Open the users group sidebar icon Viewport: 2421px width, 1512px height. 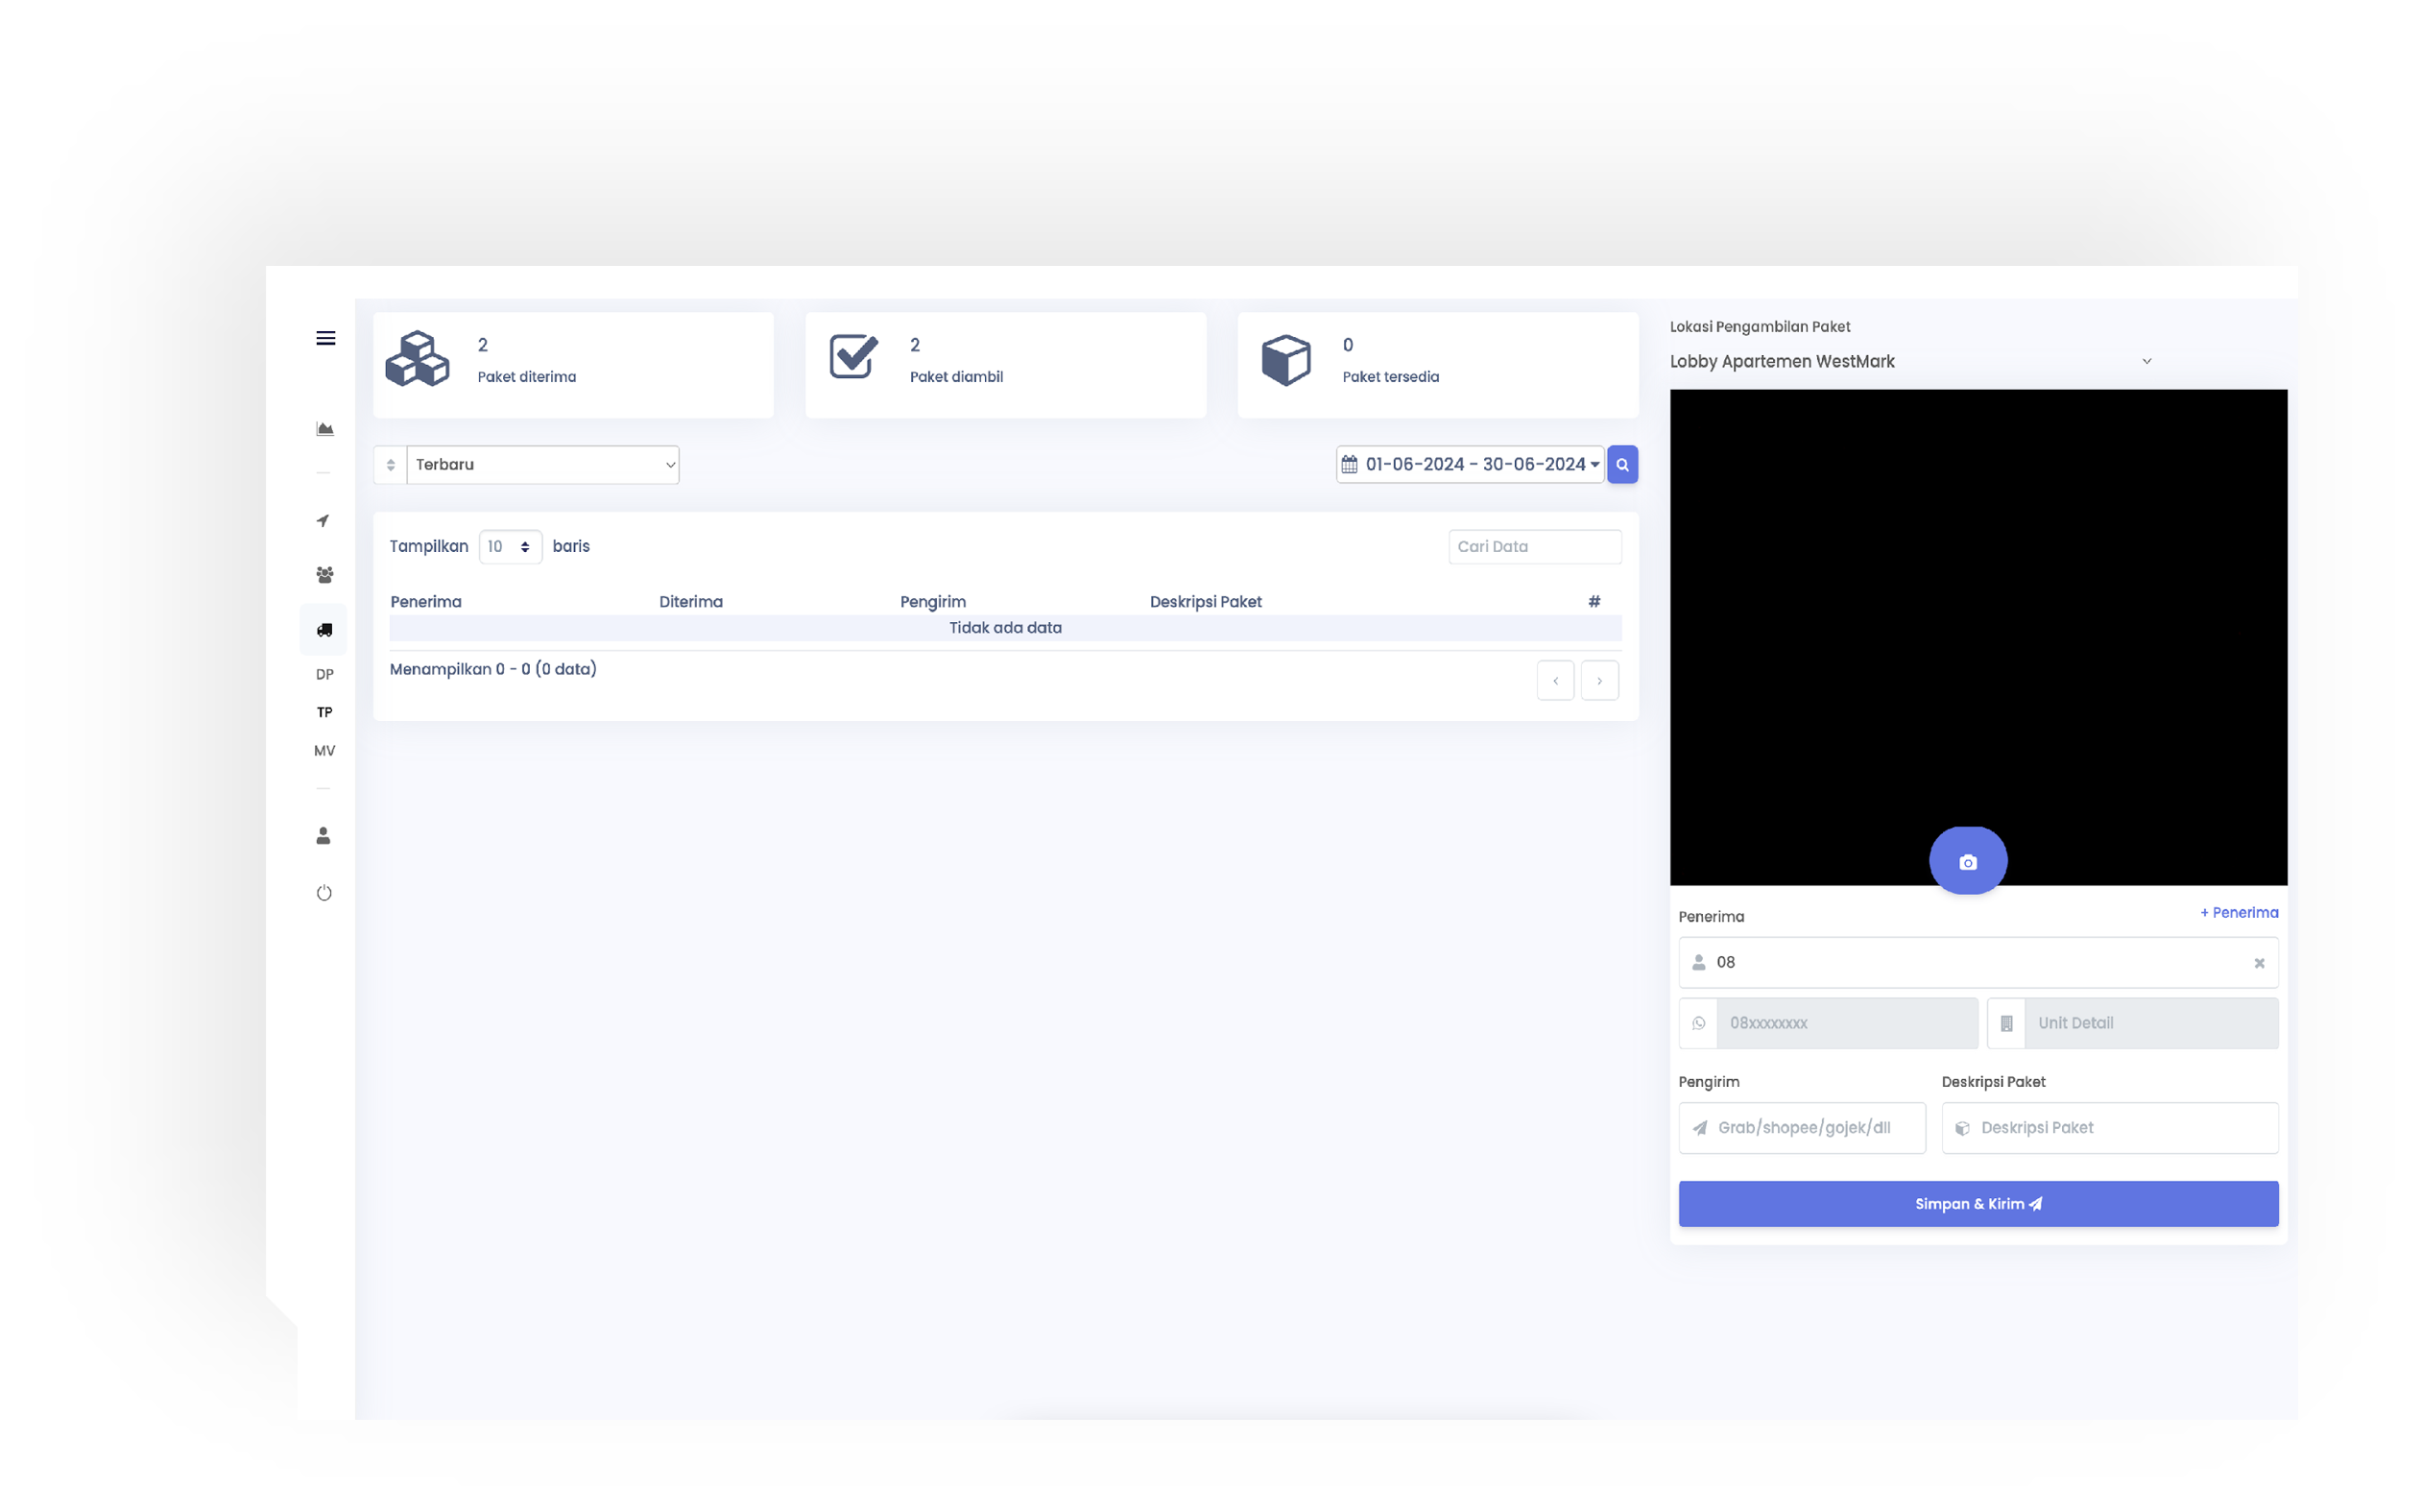coord(324,575)
